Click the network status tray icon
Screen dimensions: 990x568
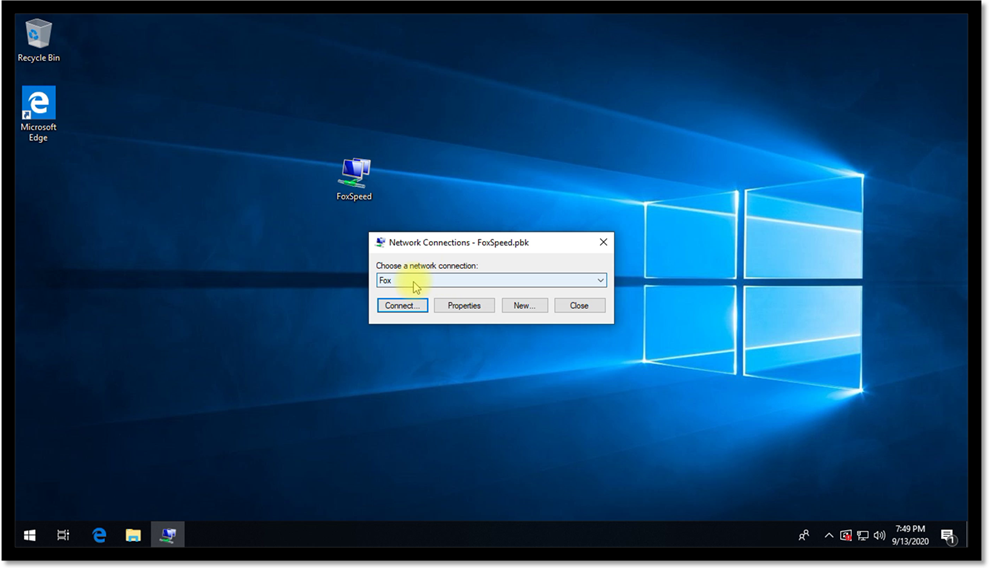(x=862, y=535)
